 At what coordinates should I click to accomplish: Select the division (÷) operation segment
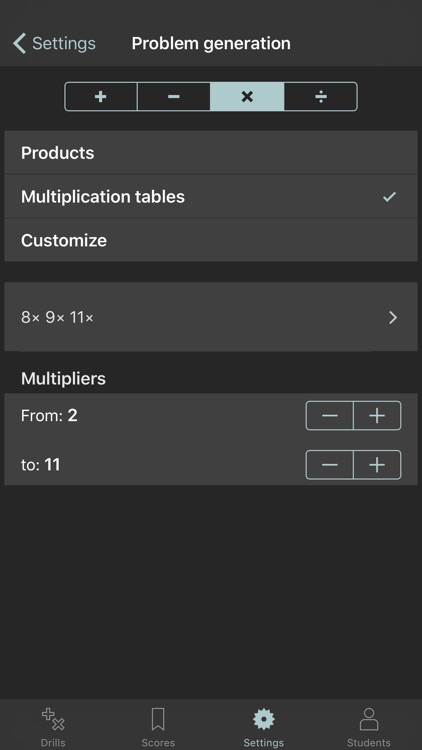[321, 97]
